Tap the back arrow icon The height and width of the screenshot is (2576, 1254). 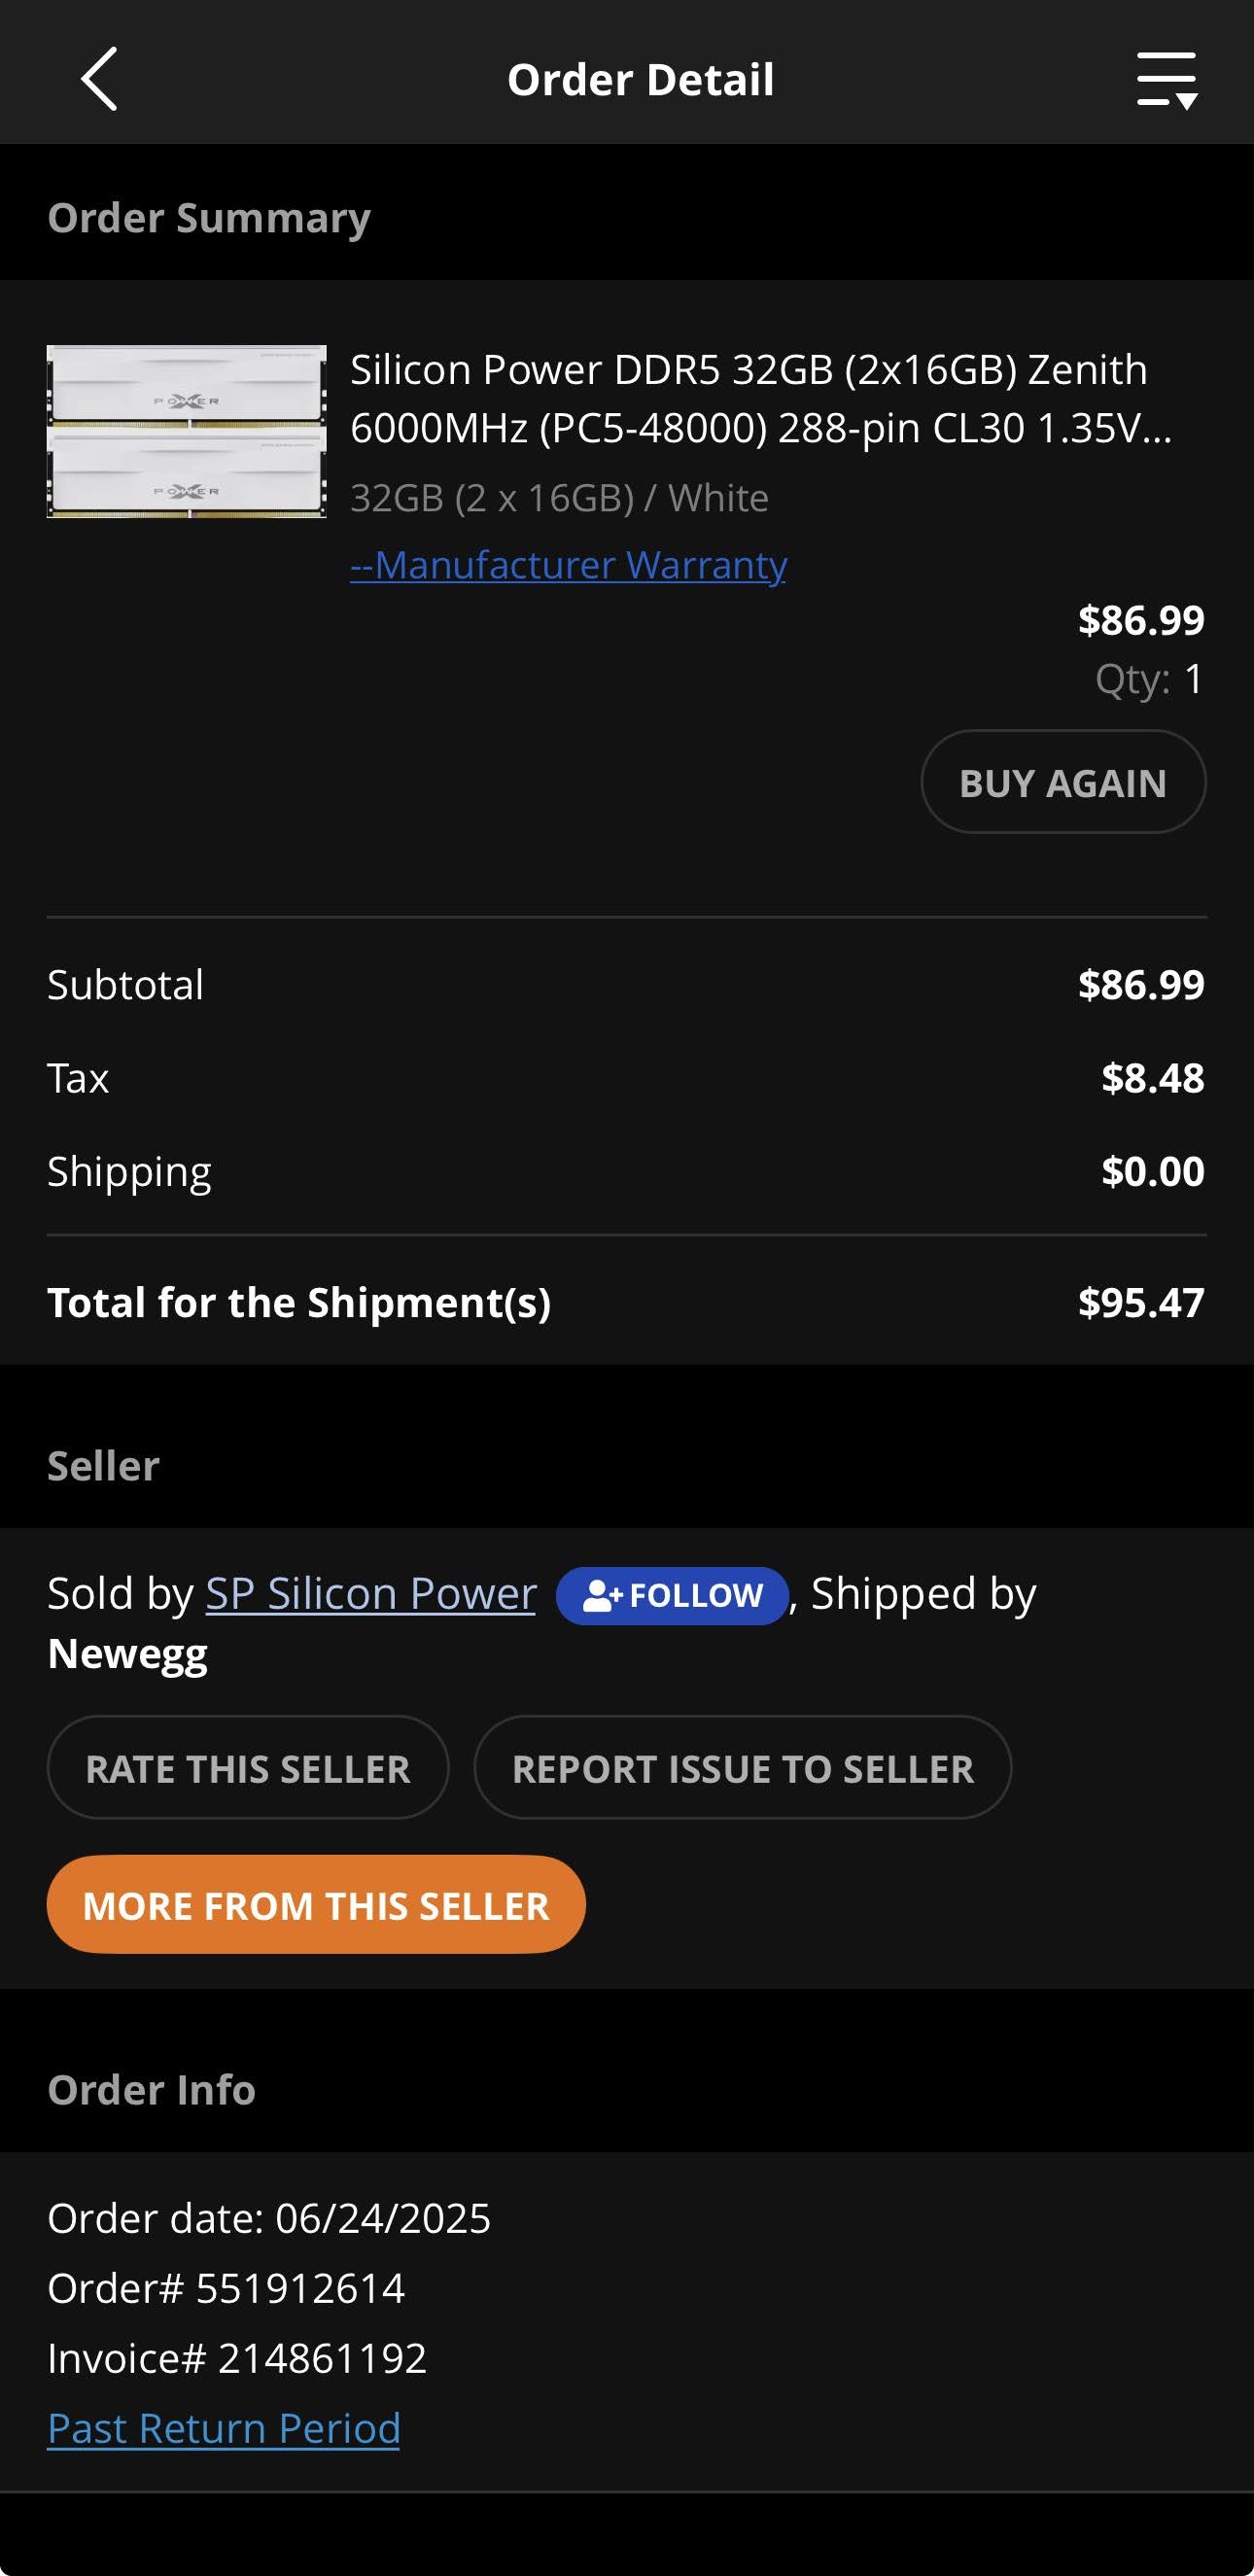(99, 79)
